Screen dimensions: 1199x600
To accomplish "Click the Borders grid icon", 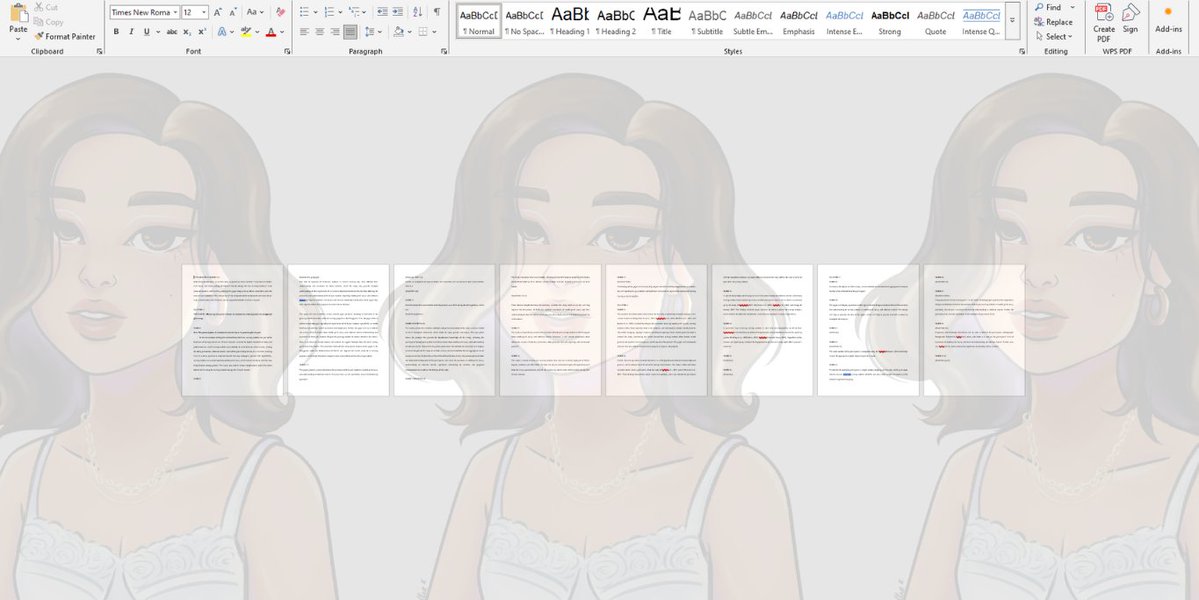I will coord(423,32).
